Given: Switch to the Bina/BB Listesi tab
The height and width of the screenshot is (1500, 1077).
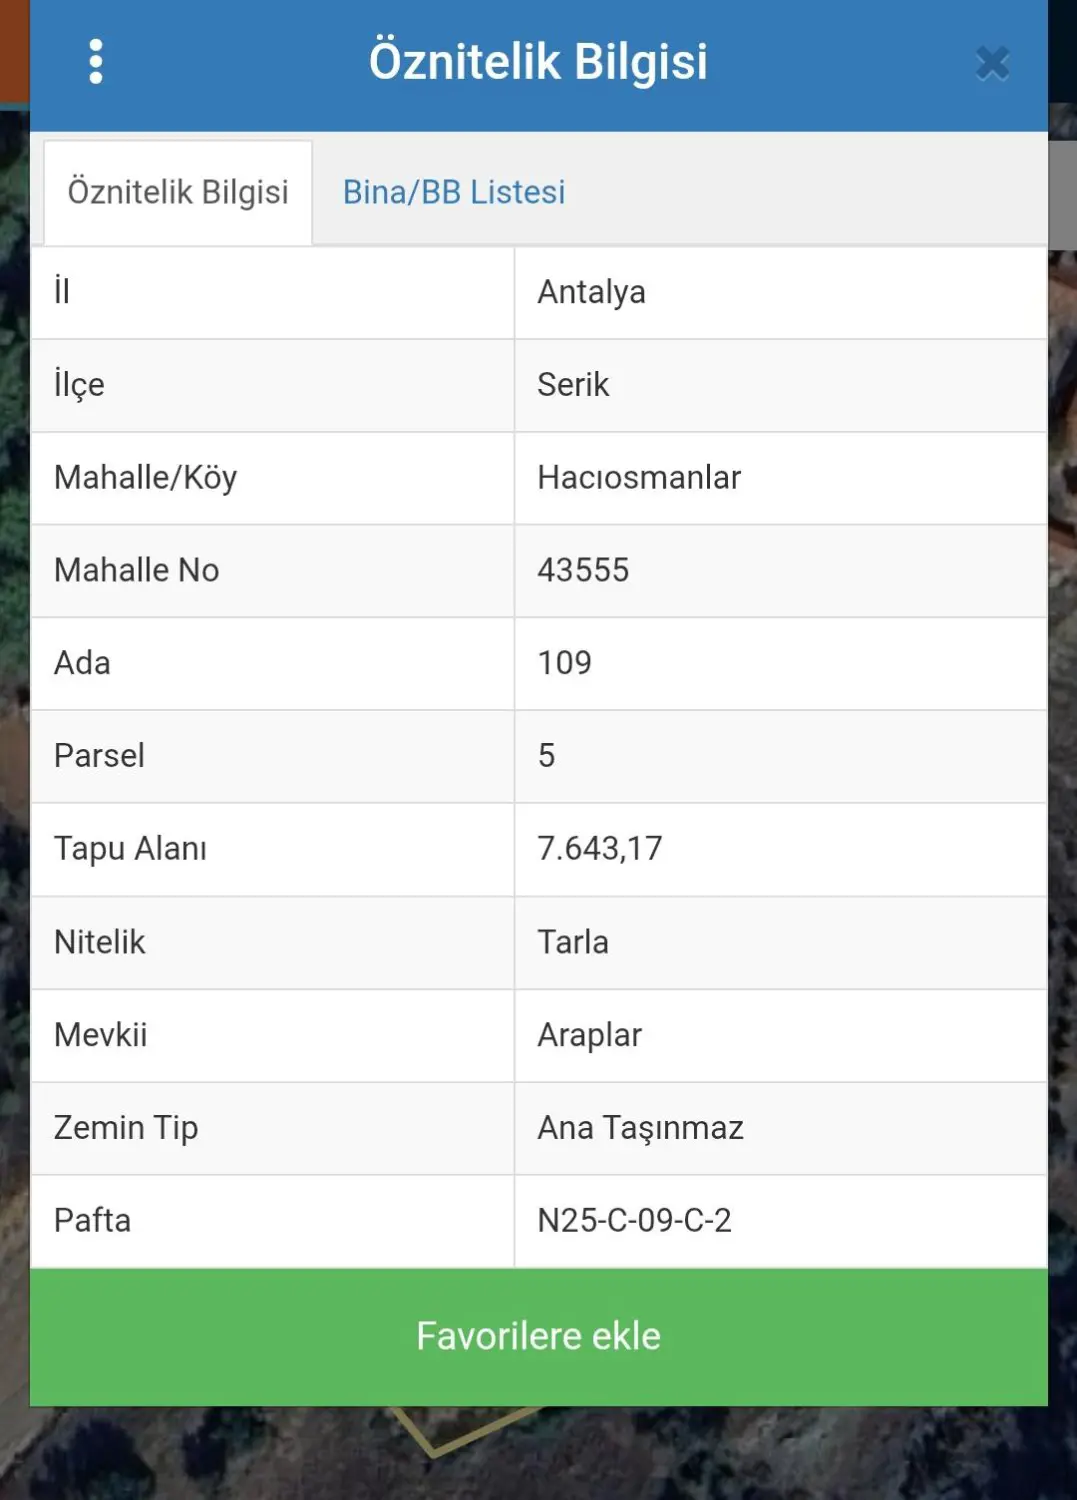Looking at the screenshot, I should (x=454, y=192).
